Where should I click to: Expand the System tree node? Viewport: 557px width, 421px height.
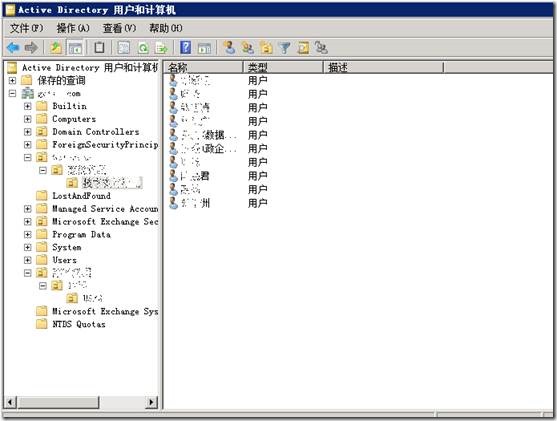coord(28,247)
